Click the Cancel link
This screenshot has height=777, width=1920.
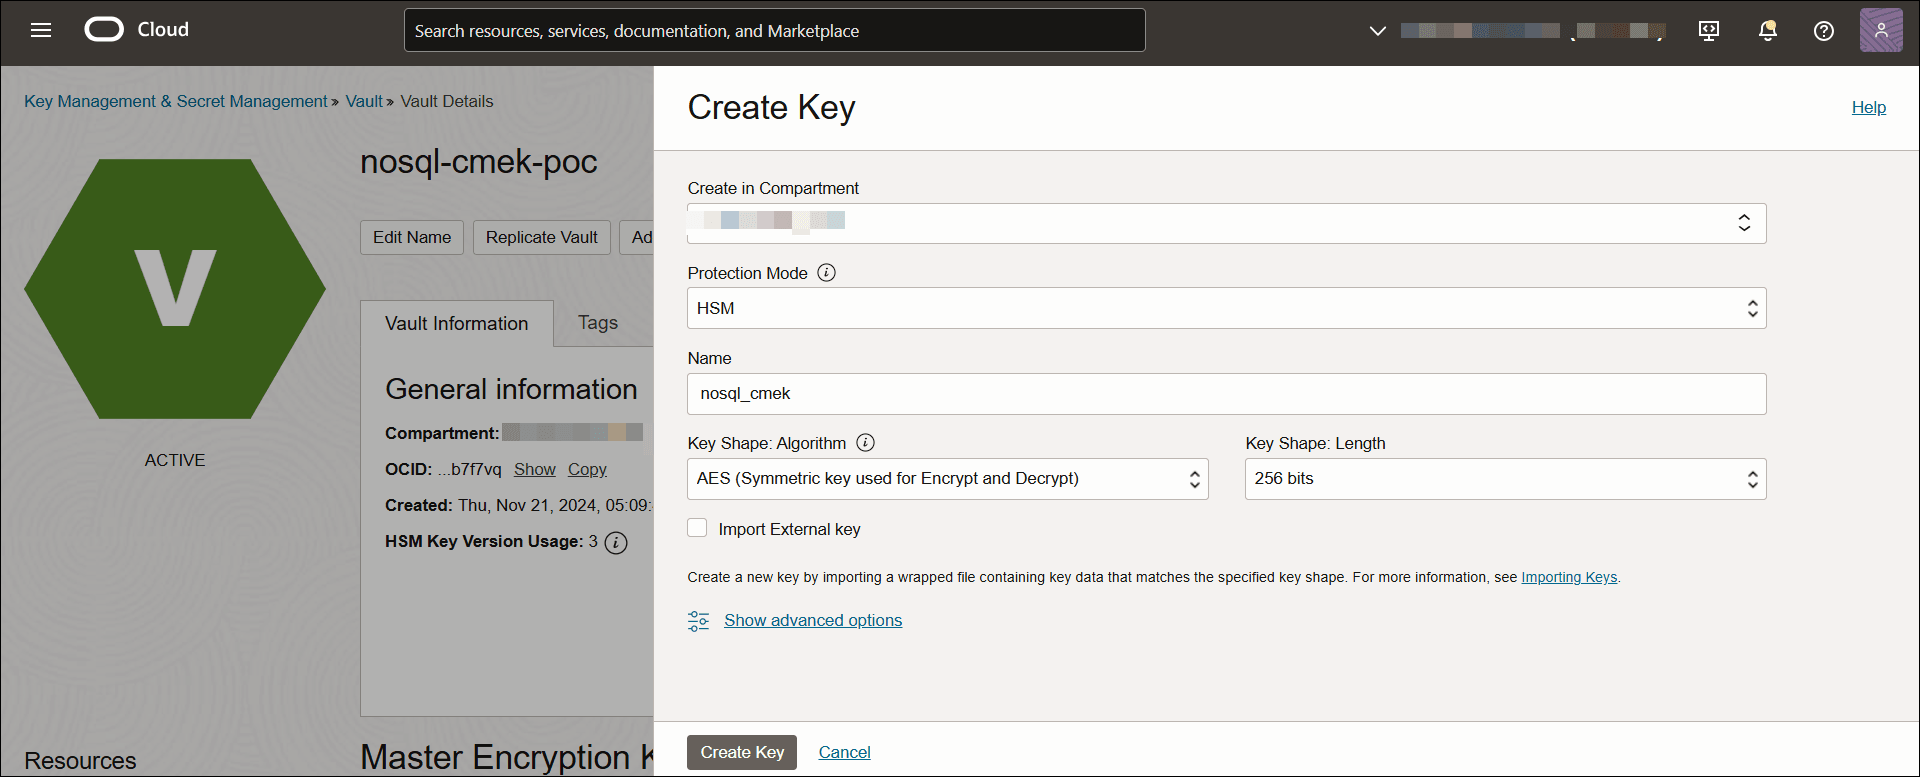point(844,752)
